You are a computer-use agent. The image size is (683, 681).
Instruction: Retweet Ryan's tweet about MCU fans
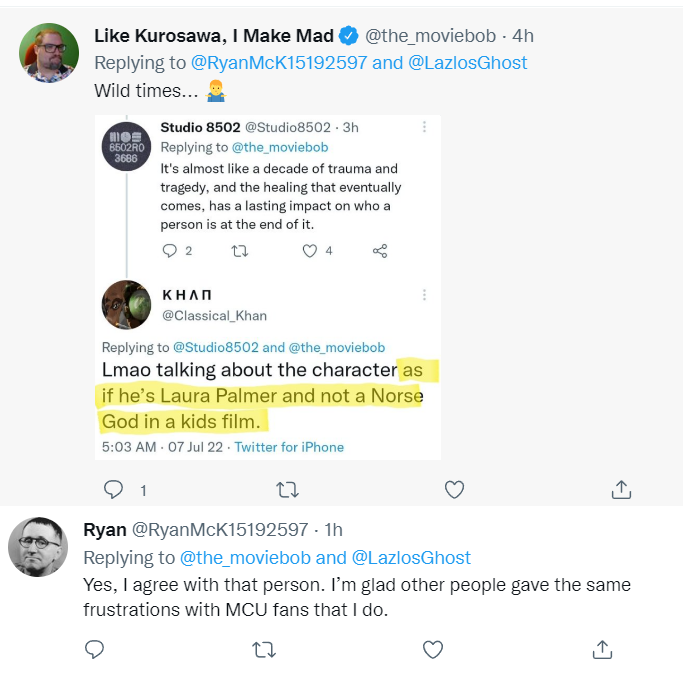click(x=265, y=650)
